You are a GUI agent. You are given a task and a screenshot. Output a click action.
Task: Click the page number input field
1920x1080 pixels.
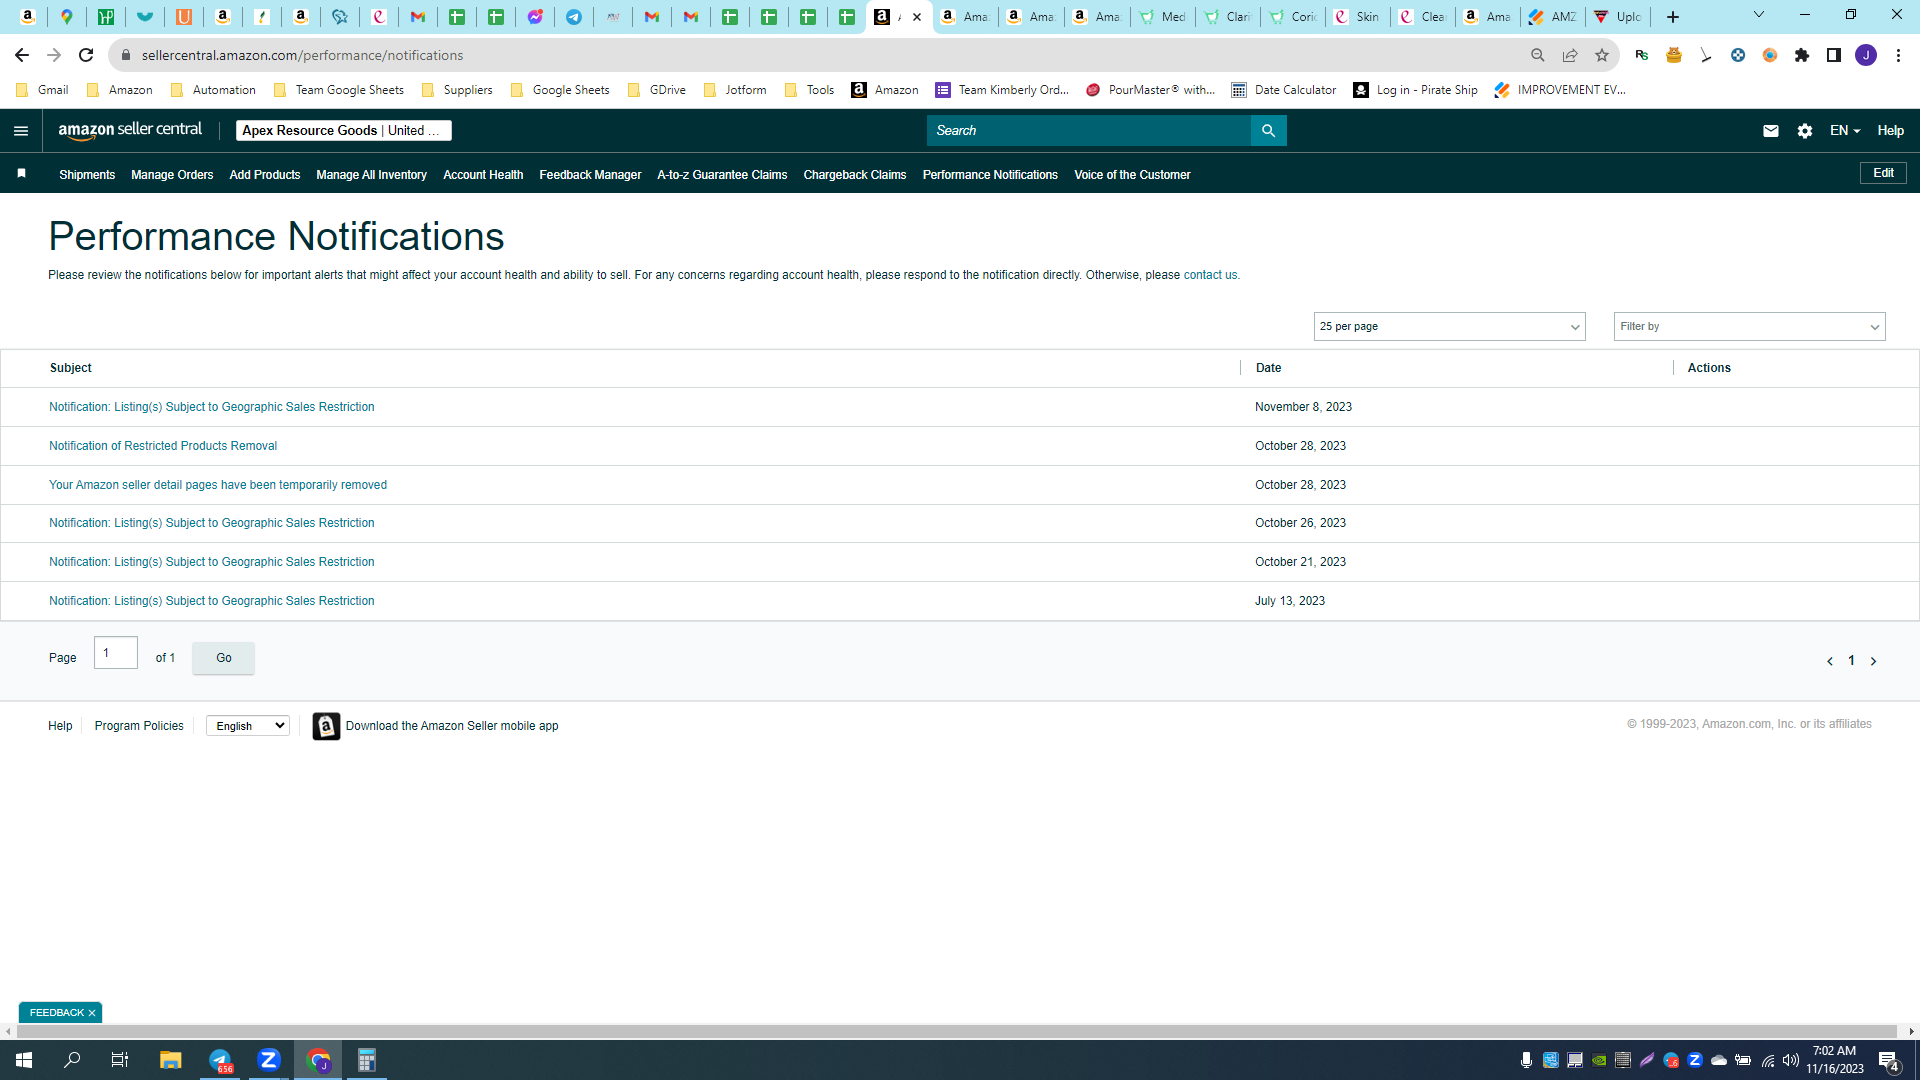coord(116,653)
